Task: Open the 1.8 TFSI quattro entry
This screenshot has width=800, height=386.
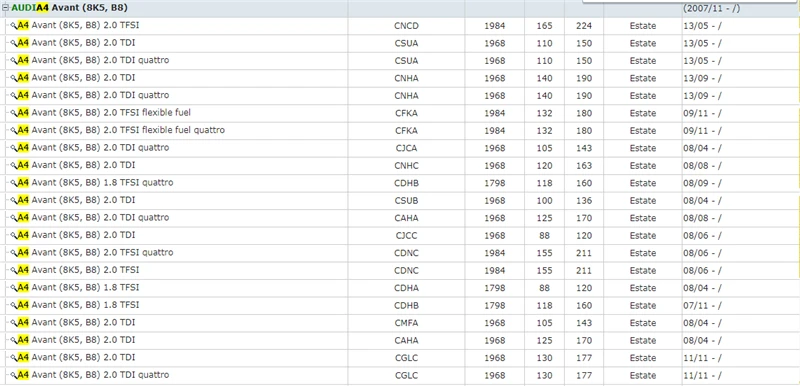Action: (x=95, y=183)
